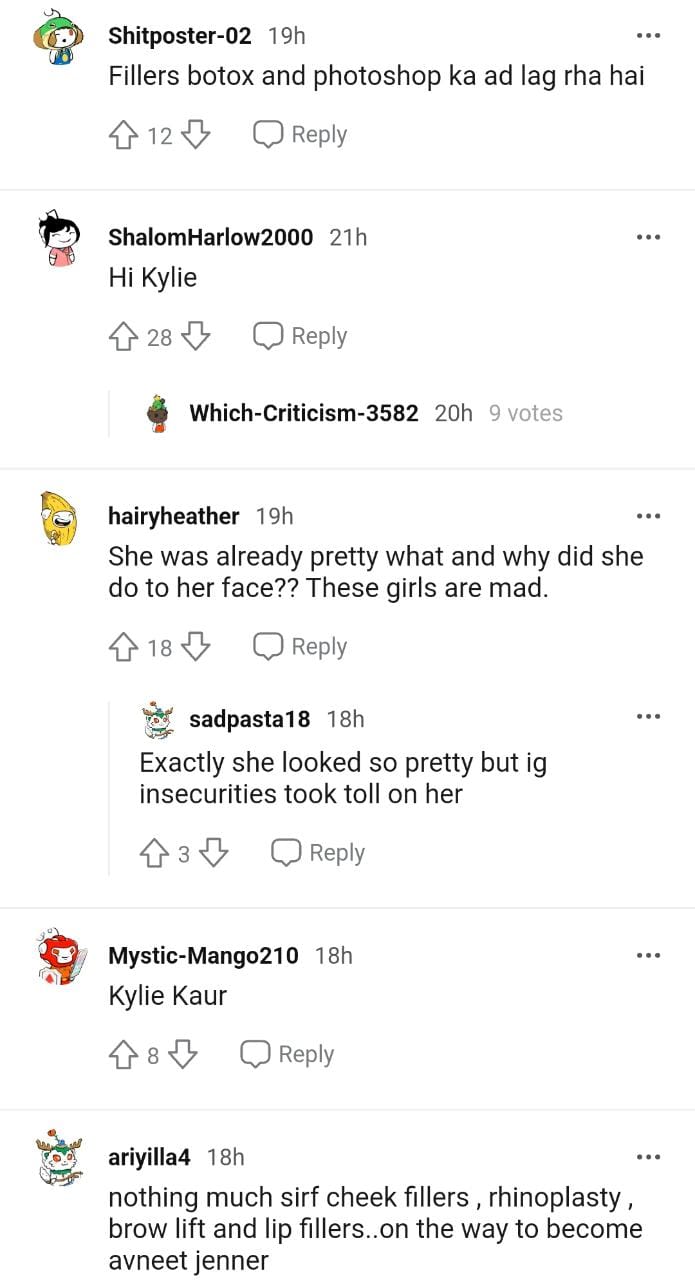
Task: Open Mystic-Mango210's username link
Action: pyautogui.click(x=203, y=955)
